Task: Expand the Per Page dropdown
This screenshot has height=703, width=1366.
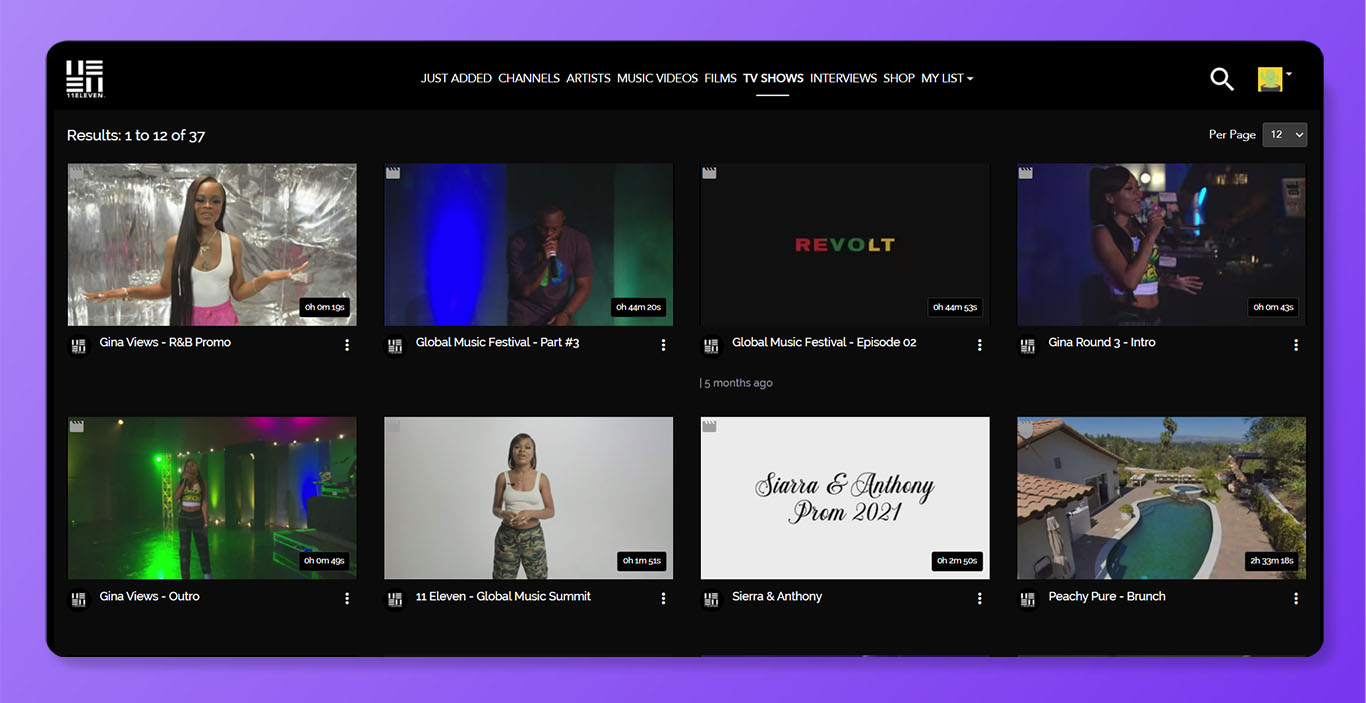Action: point(1285,135)
